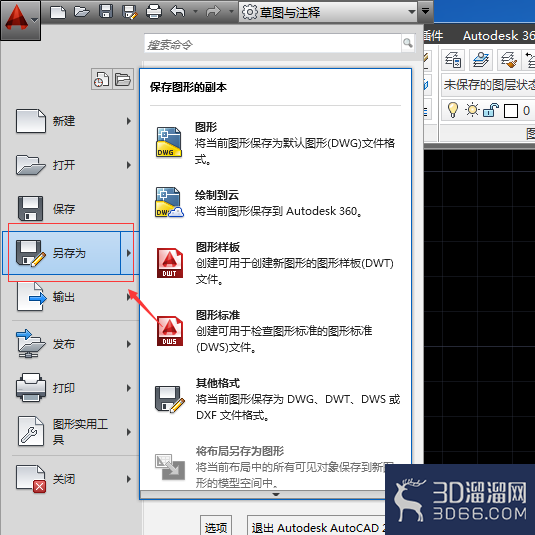Click the Undo arrow icon

tap(178, 12)
